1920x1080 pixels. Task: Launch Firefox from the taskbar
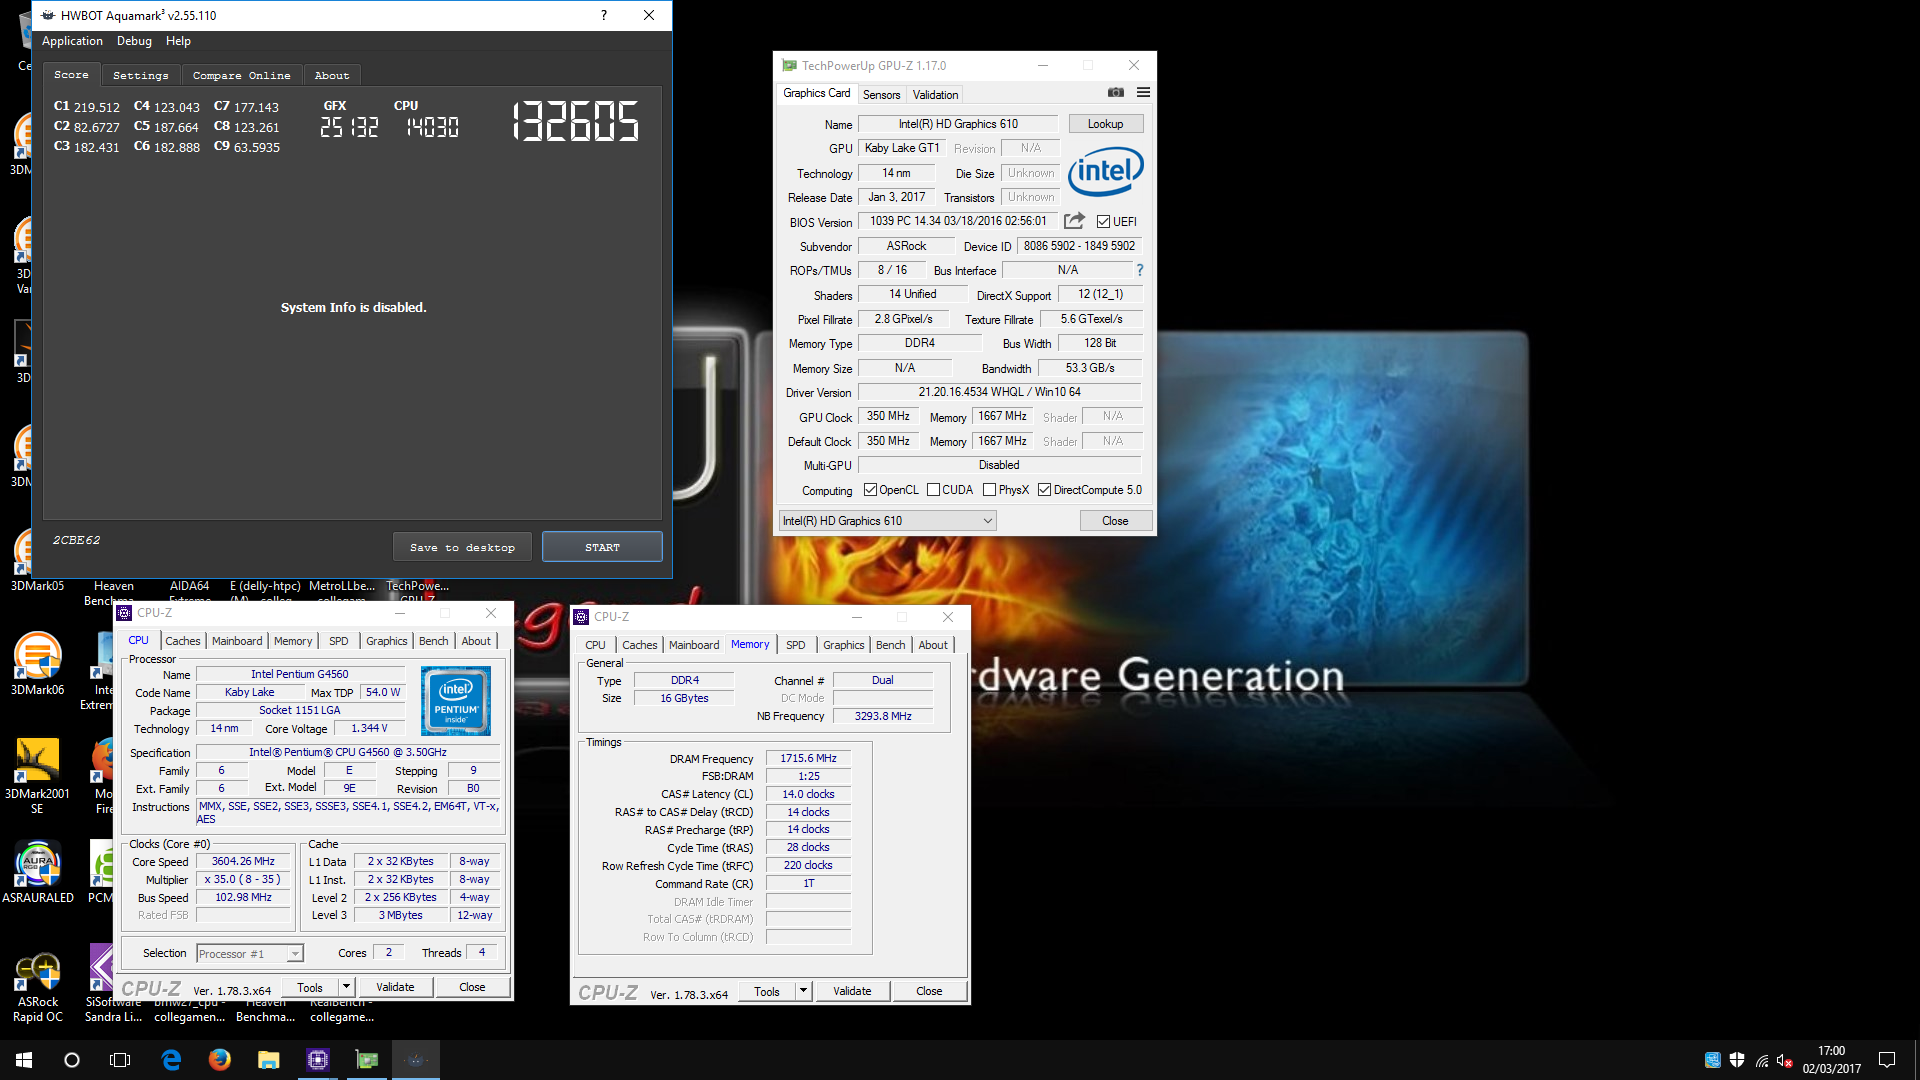[220, 1060]
